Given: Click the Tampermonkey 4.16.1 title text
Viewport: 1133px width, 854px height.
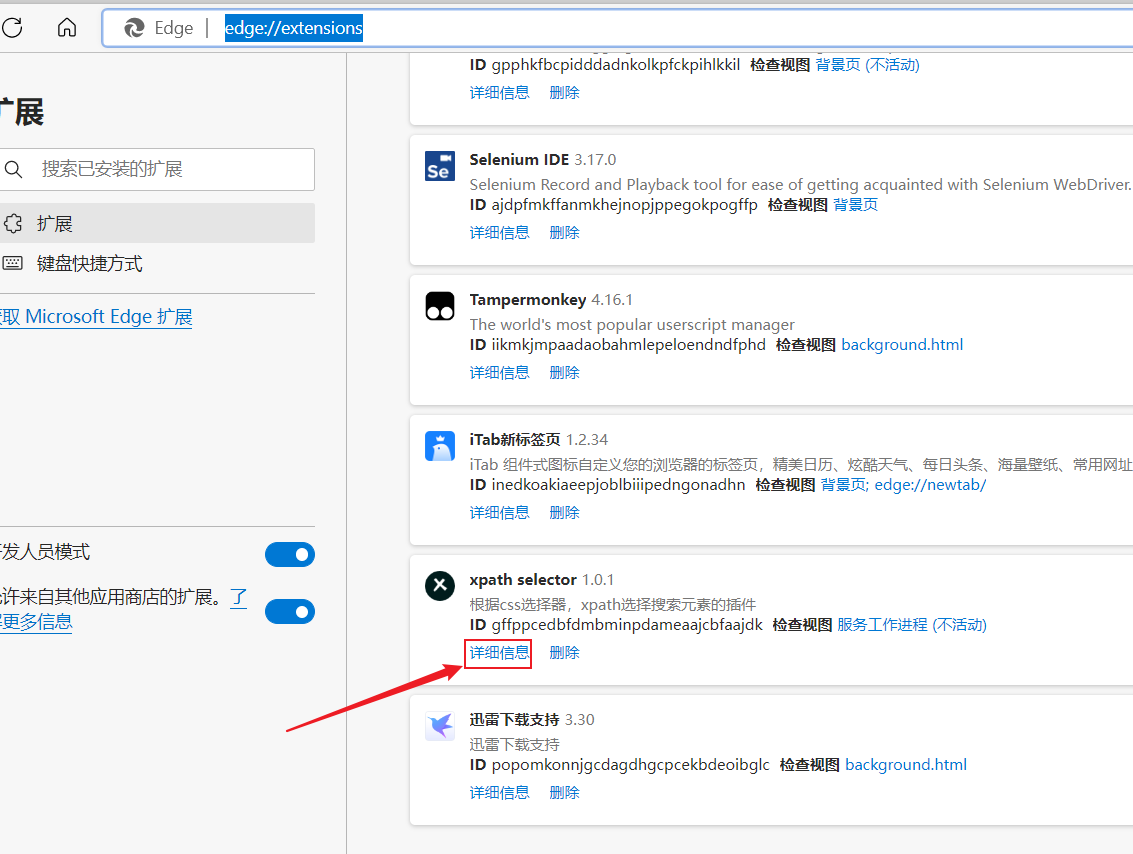Looking at the screenshot, I should pyautogui.click(x=551, y=300).
